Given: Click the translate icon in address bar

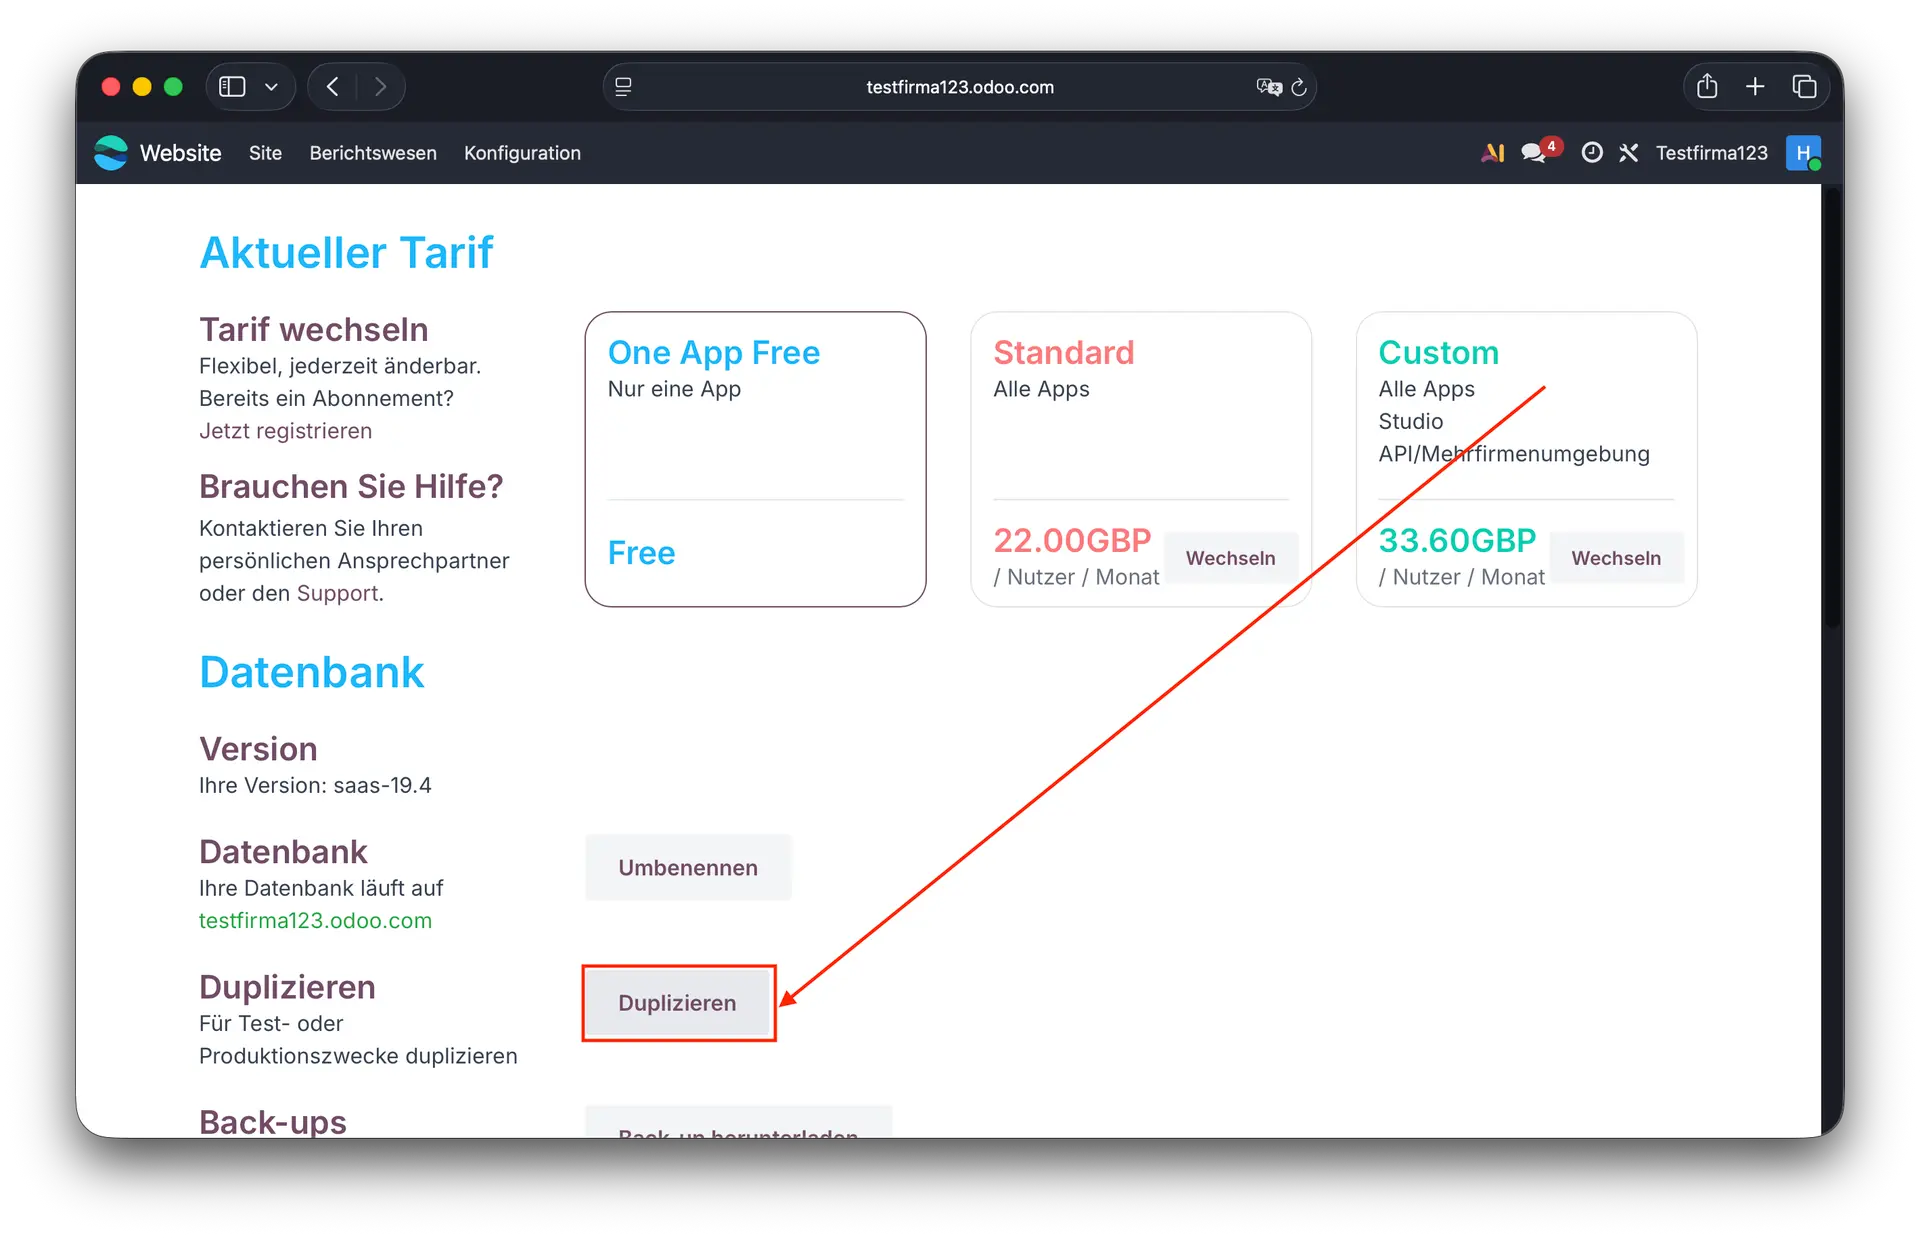Looking at the screenshot, I should [1268, 87].
